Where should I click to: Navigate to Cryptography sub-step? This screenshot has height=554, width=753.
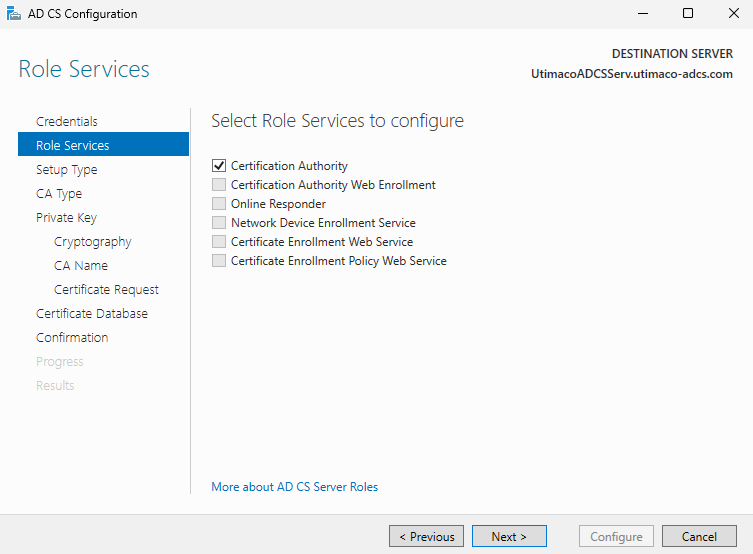[x=93, y=241]
